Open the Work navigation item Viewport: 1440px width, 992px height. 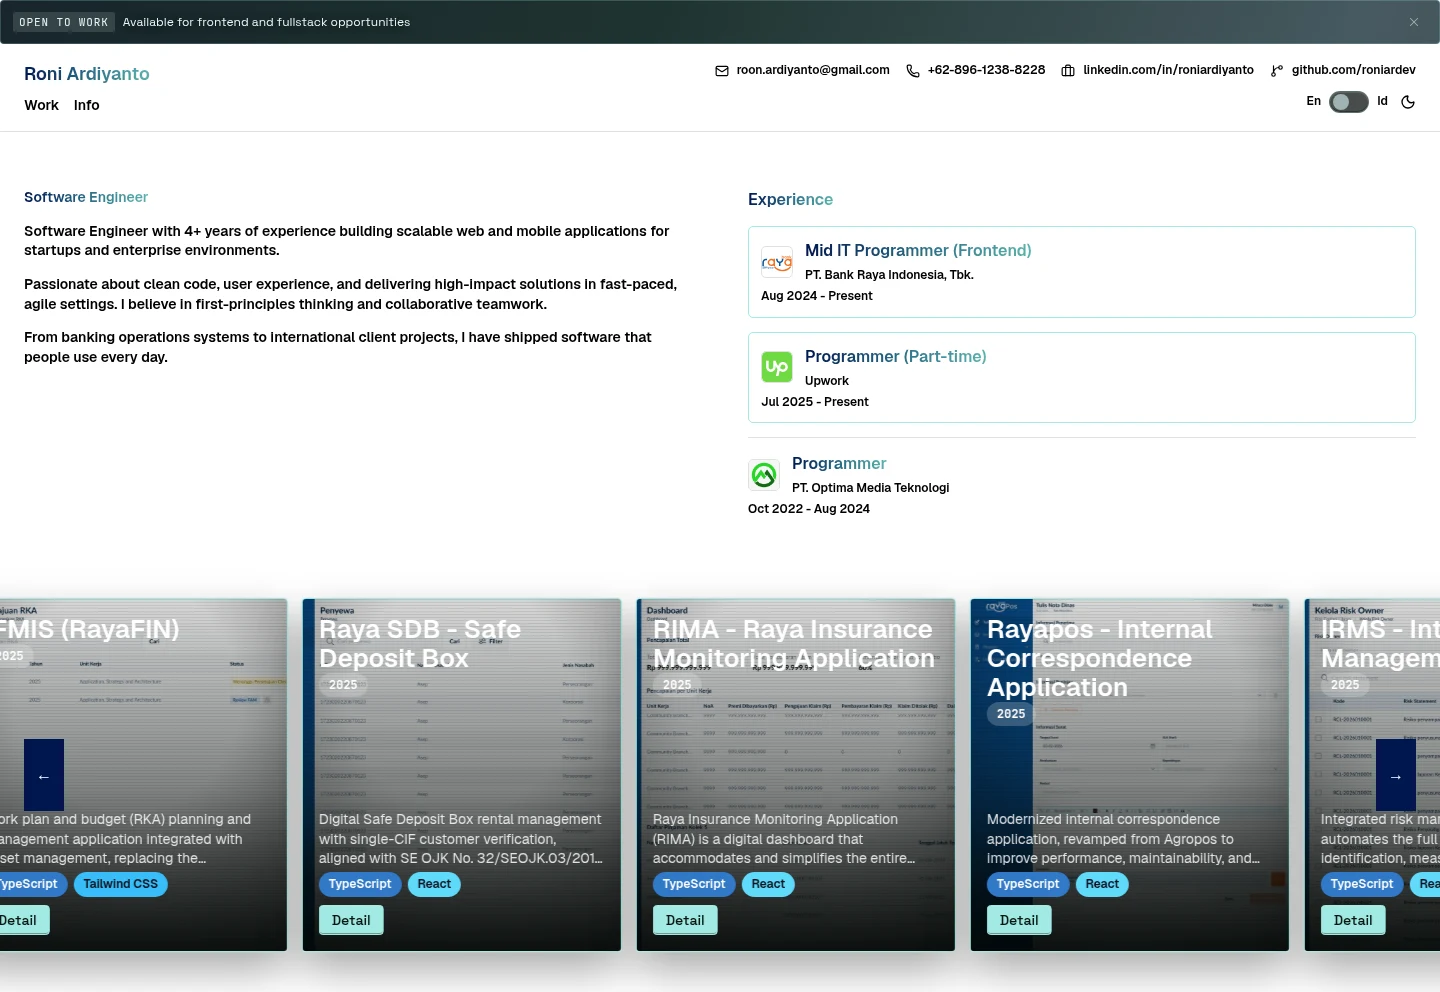click(42, 105)
